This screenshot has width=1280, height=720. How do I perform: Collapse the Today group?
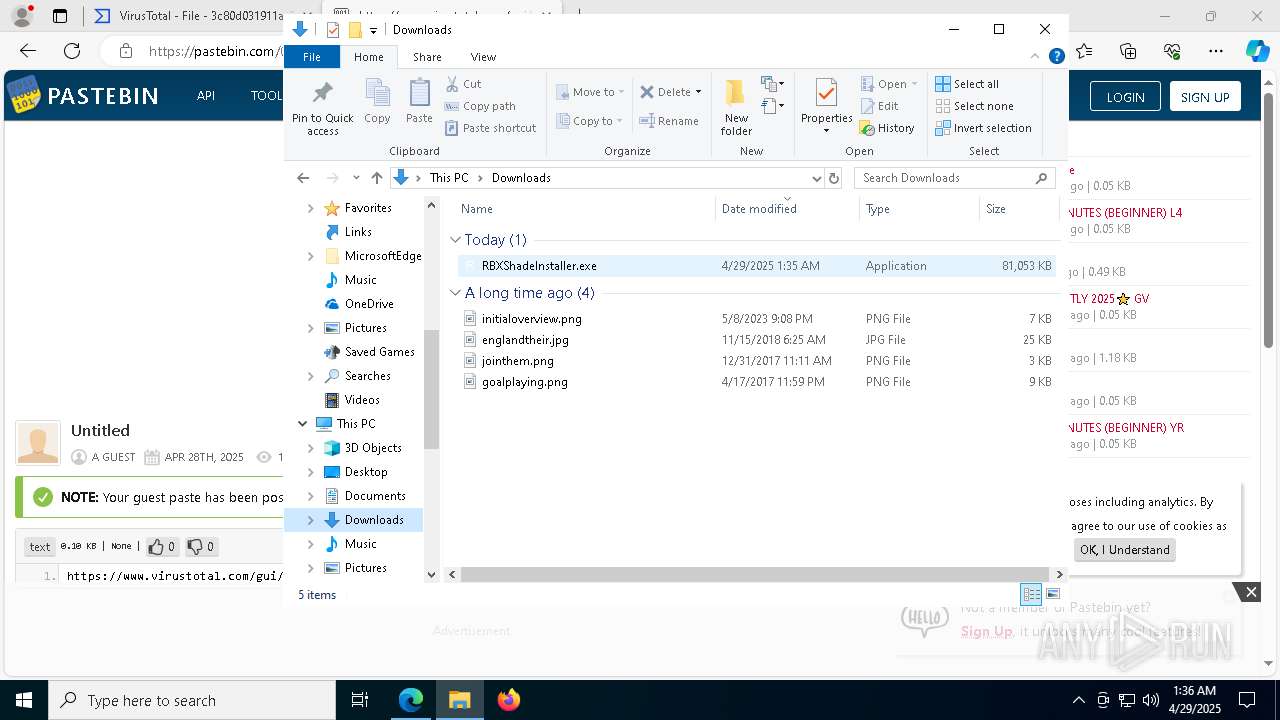click(456, 240)
